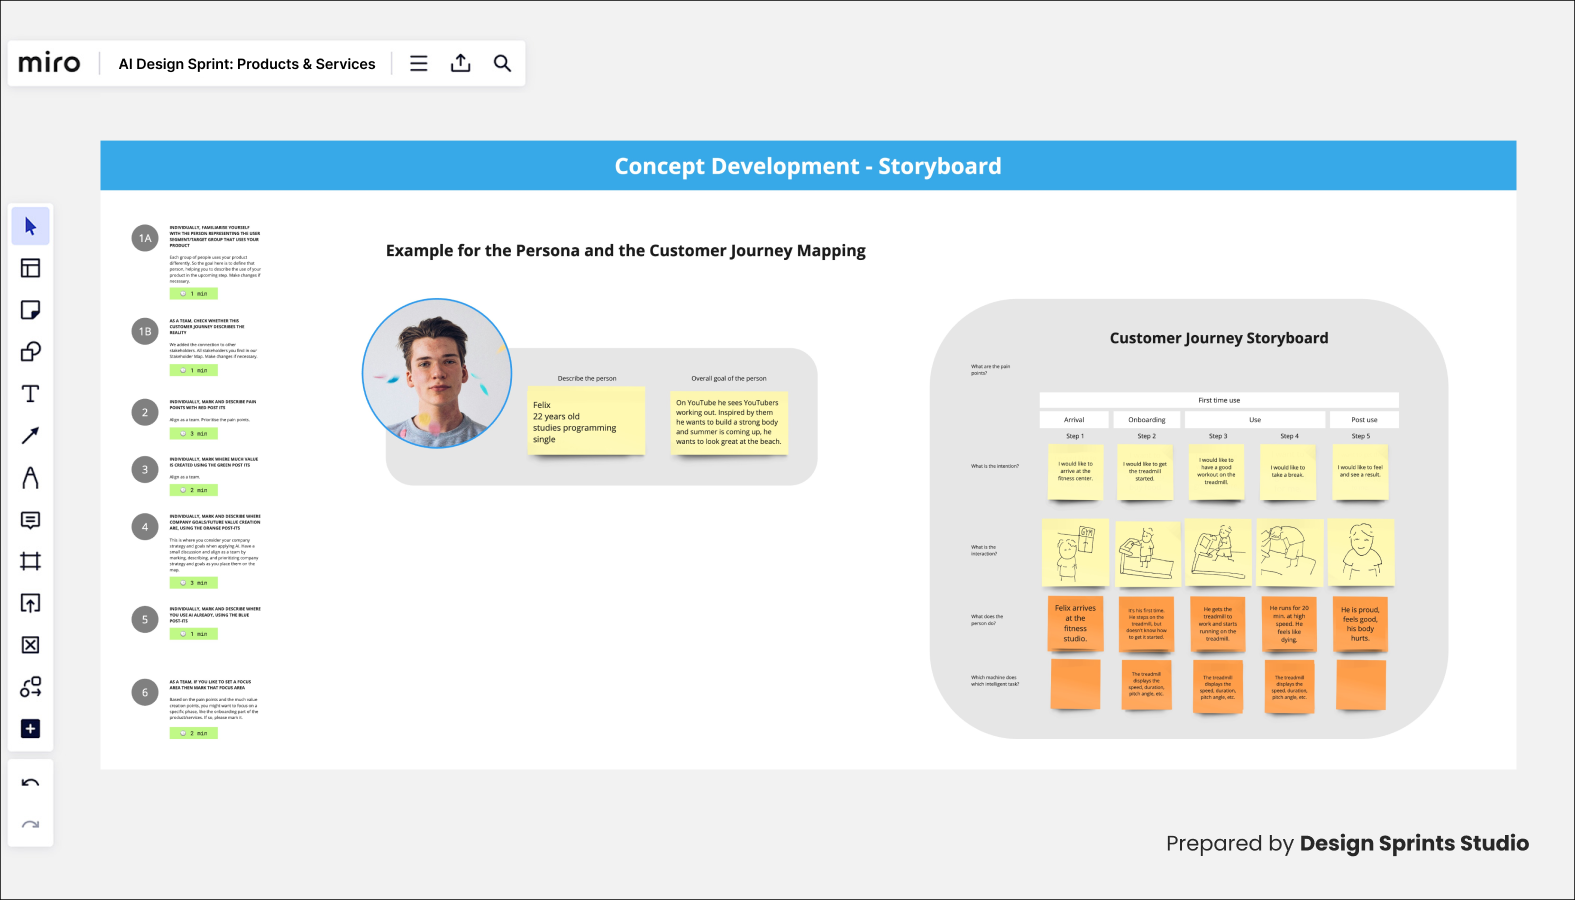Select blank orange sticky in the Step 5 column
Image resolution: width=1575 pixels, height=900 pixels.
tap(1361, 685)
